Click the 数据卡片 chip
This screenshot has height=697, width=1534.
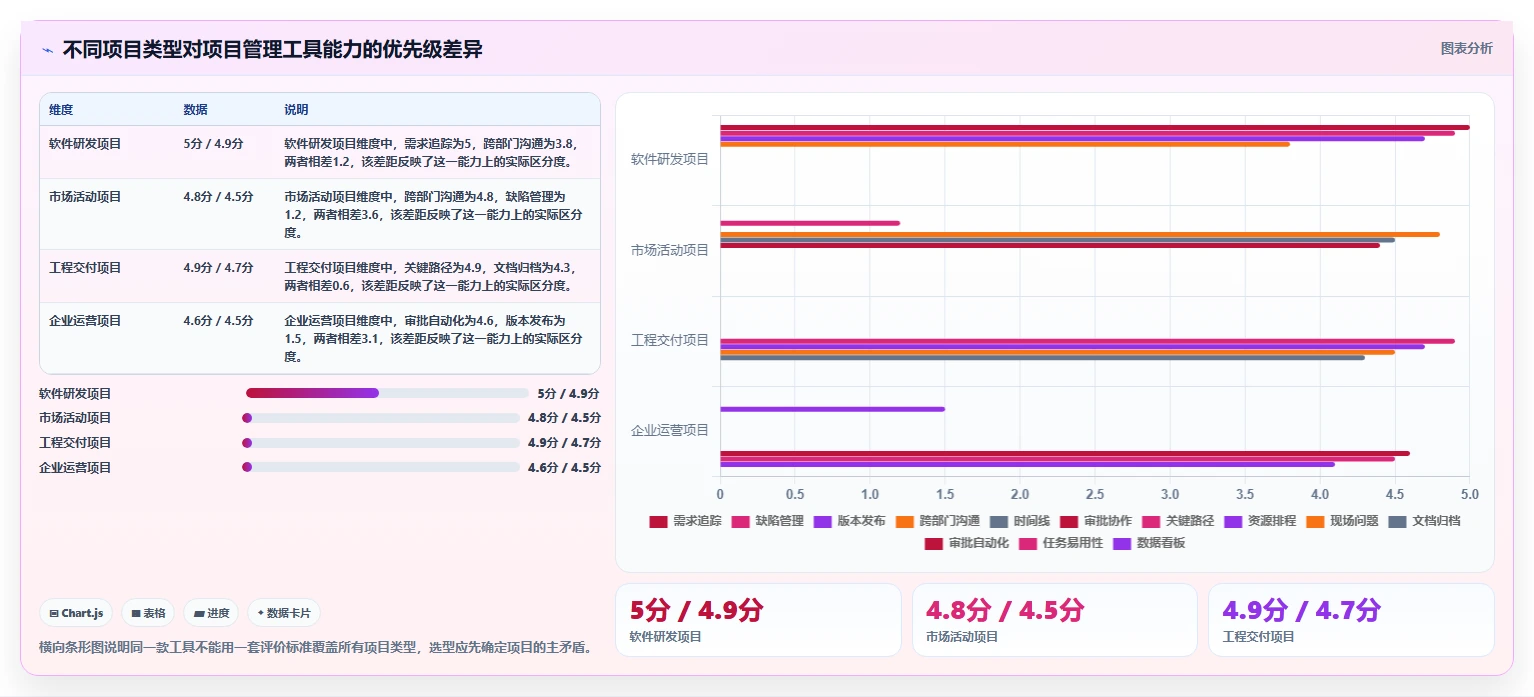(x=284, y=613)
